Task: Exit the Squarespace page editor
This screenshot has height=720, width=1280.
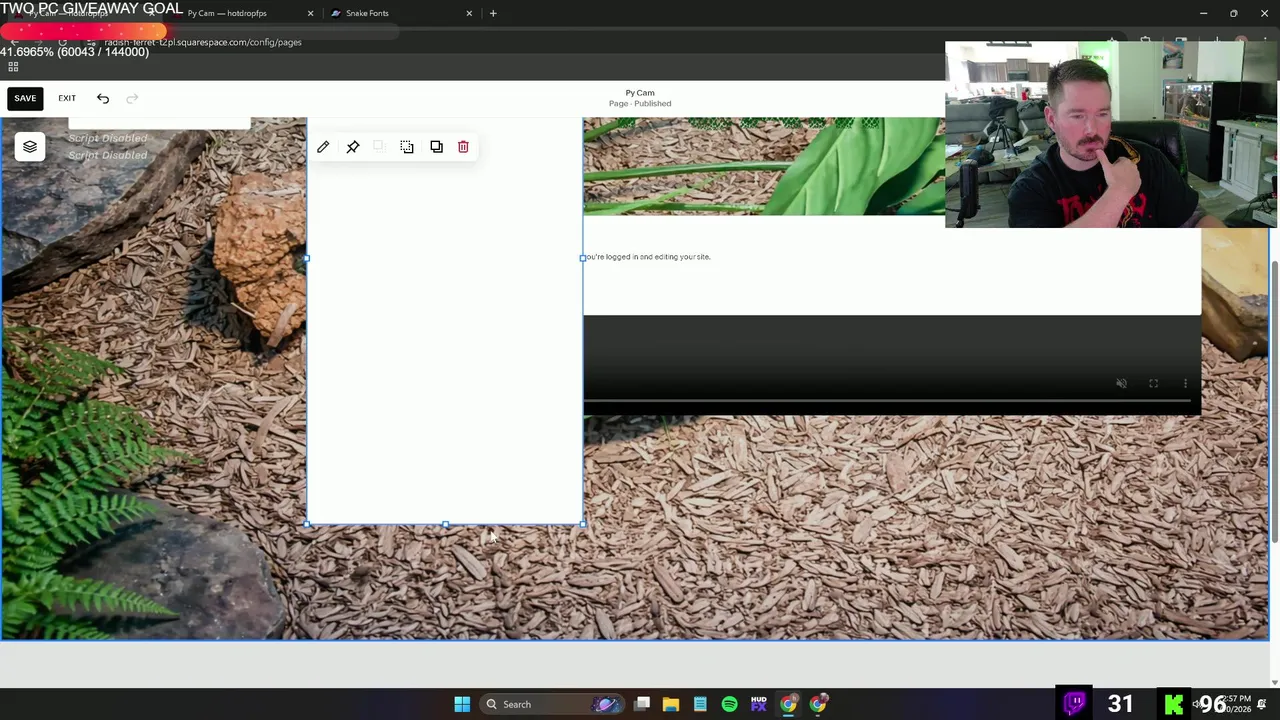Action: pos(67,98)
